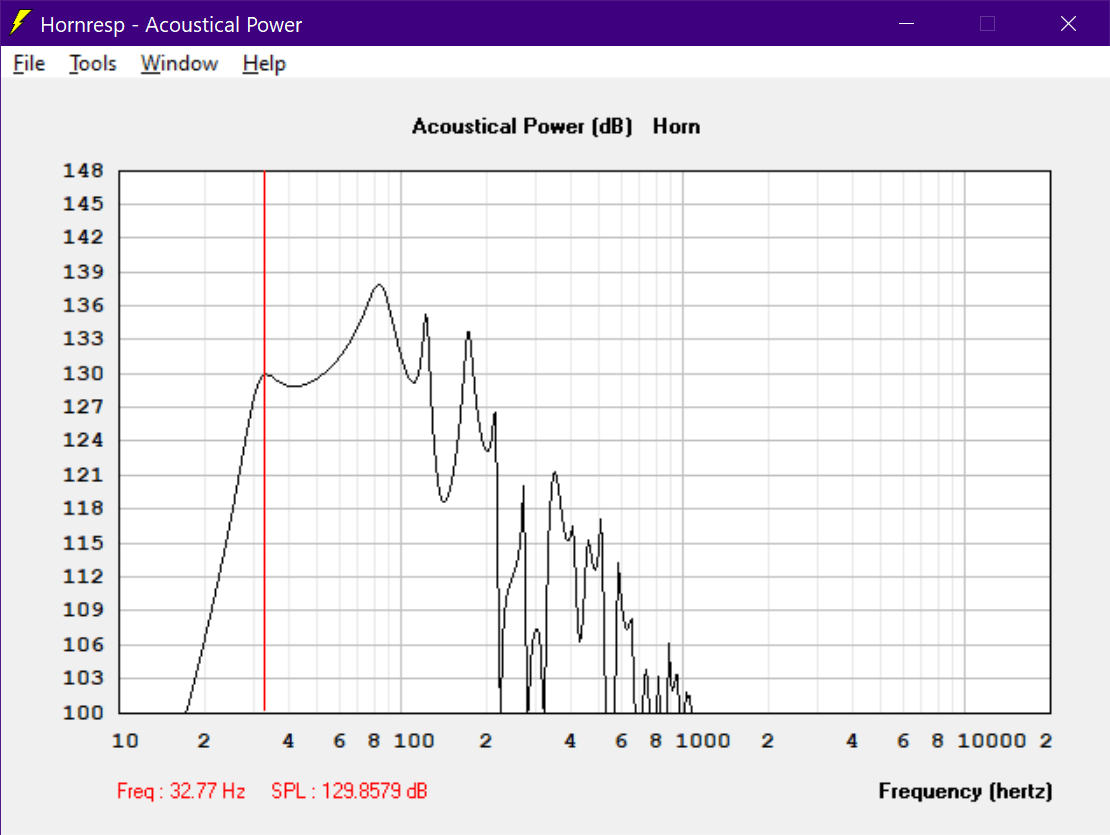Image resolution: width=1110 pixels, height=835 pixels.
Task: Click the 139 y-axis label
Action: [83, 272]
